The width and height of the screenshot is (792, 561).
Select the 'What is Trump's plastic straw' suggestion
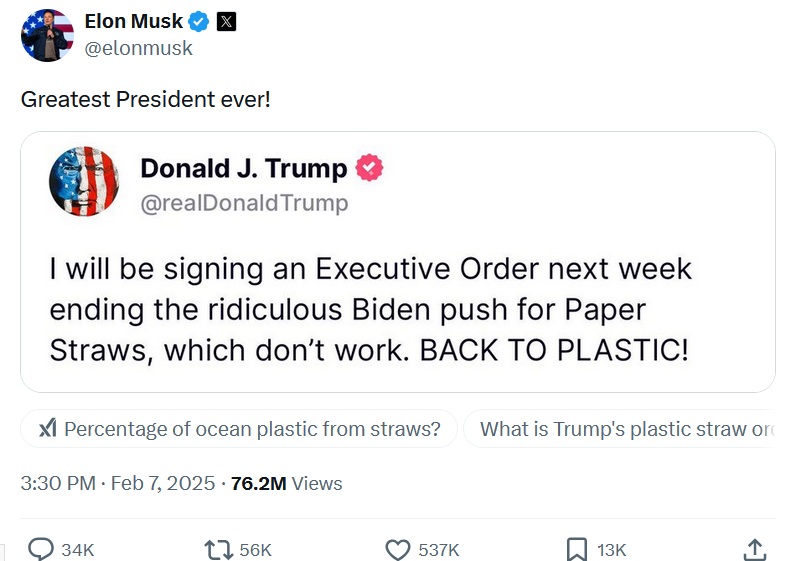622,429
